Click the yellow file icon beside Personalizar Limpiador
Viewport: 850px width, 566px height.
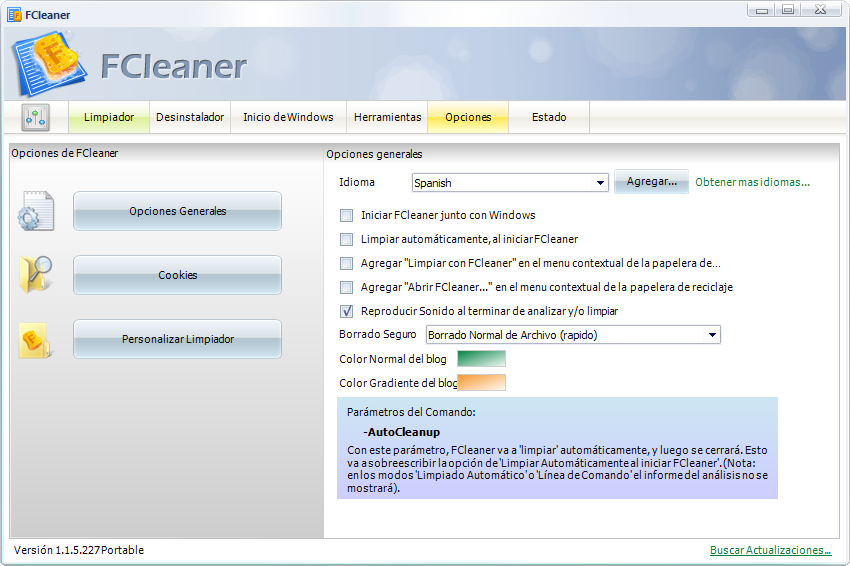pyautogui.click(x=36, y=340)
